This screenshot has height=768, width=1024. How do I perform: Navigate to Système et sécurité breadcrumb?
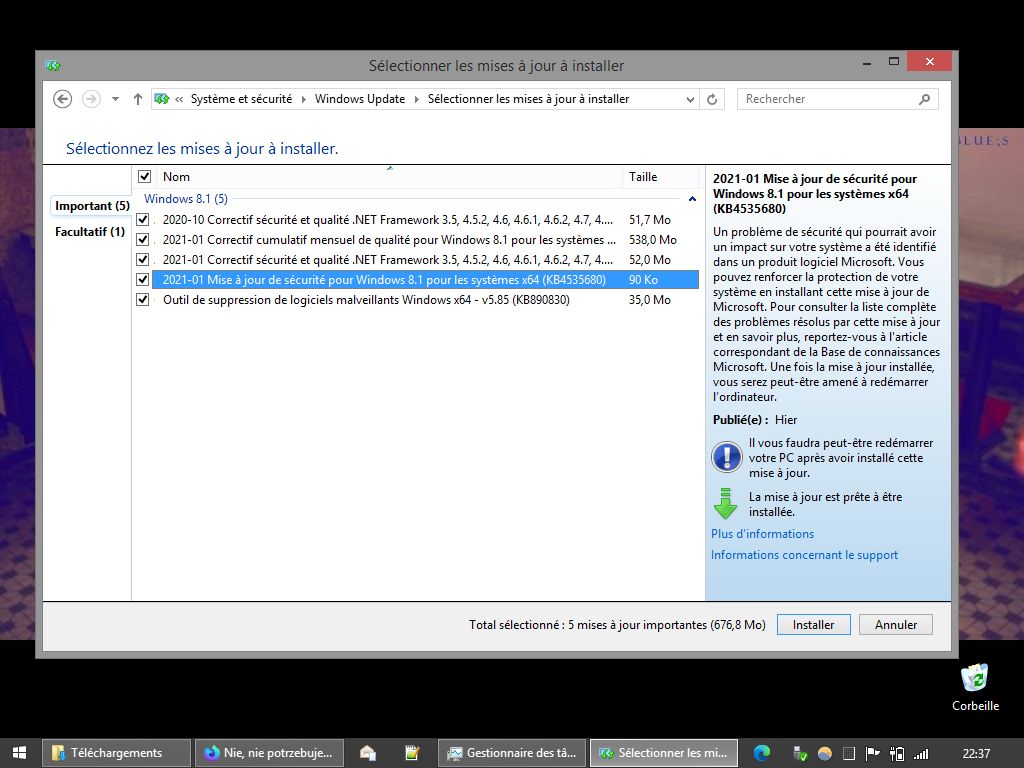241,99
